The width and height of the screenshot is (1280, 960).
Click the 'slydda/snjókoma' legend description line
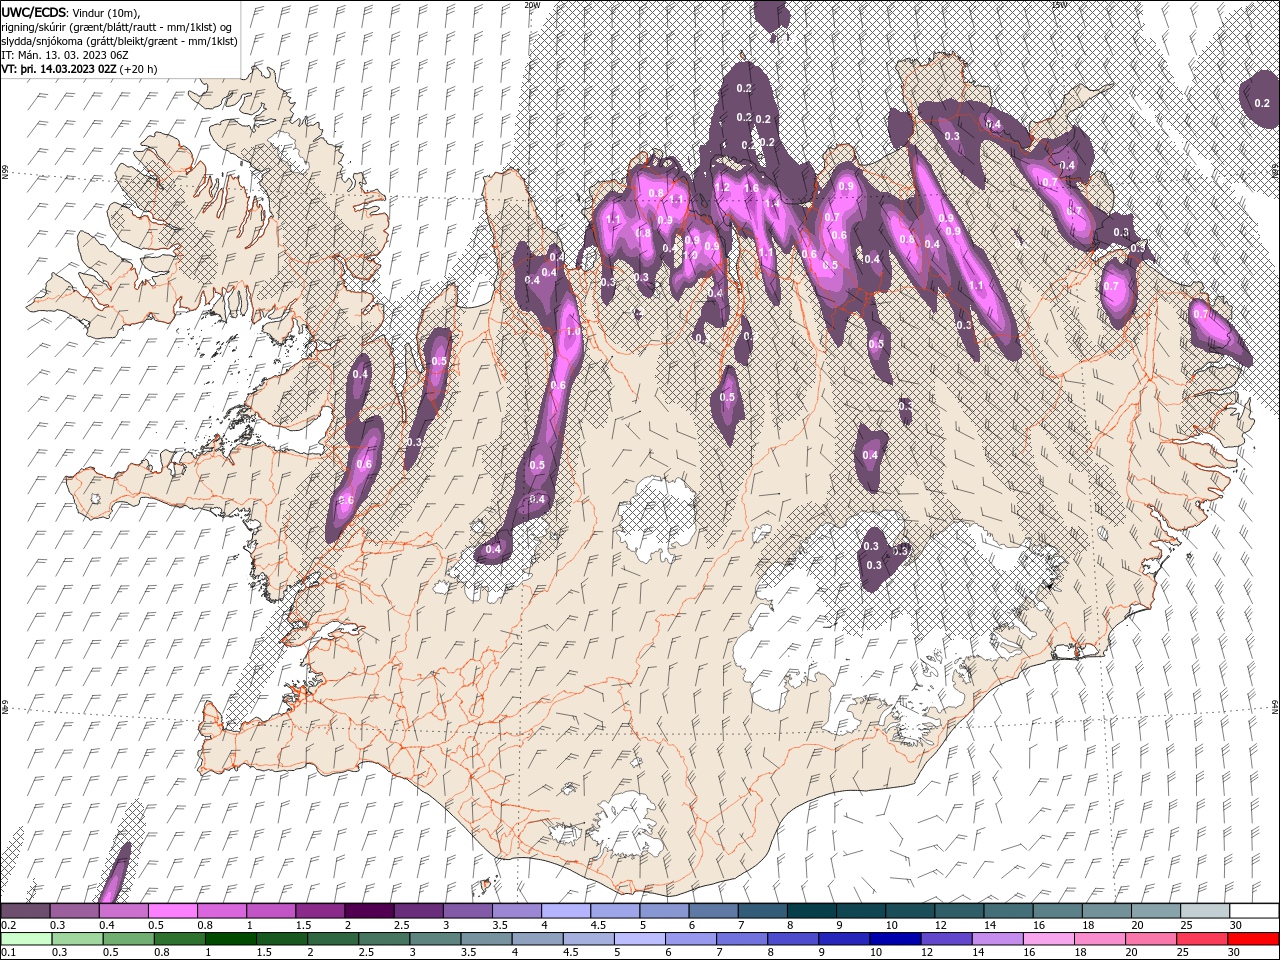(119, 41)
